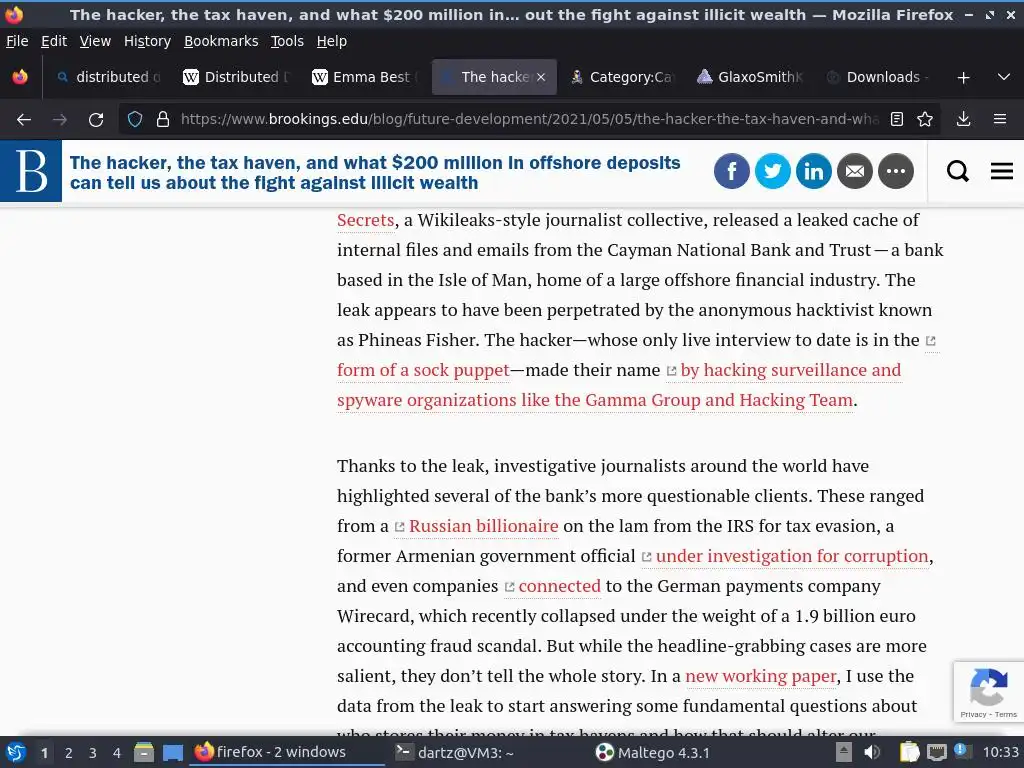Image resolution: width=1024 pixels, height=768 pixels.
Task: Switch to the 'Distributed D' Wikipedia tab
Action: click(x=236, y=77)
